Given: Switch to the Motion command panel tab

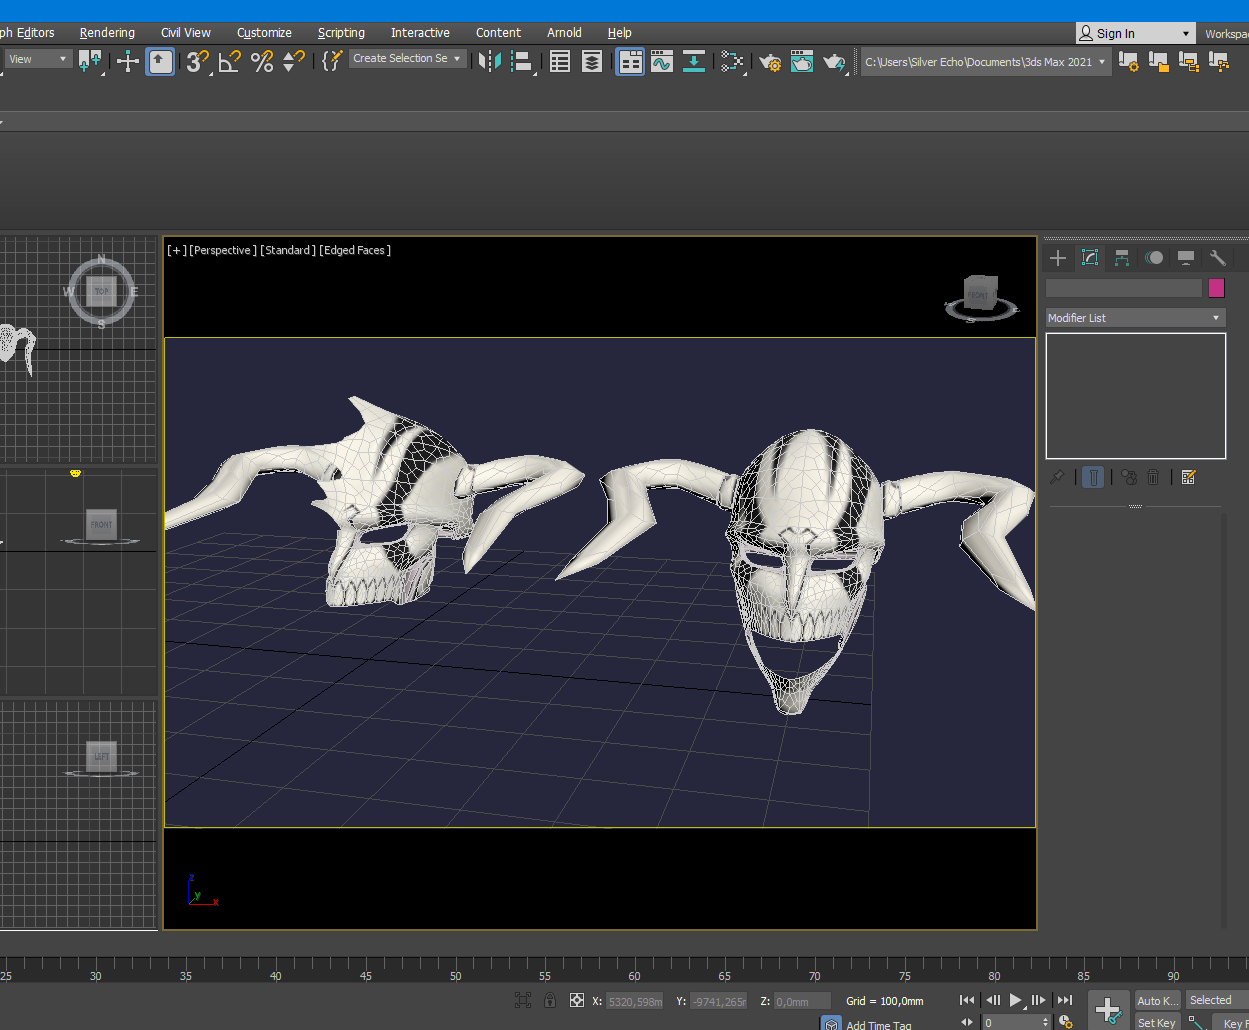Looking at the screenshot, I should [x=1154, y=258].
